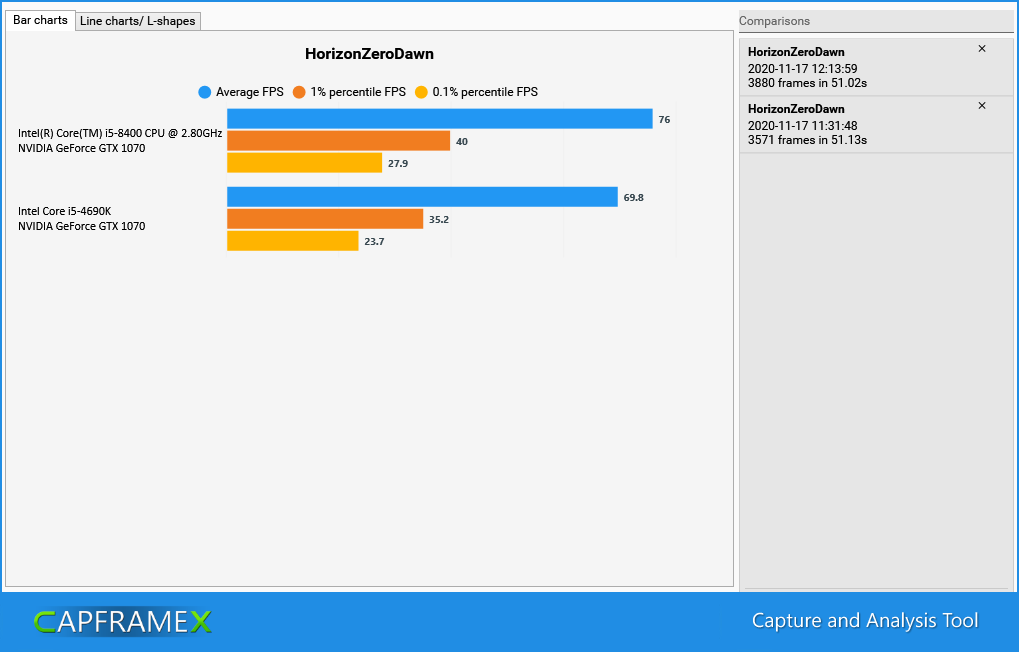Click the Intel Core i5-4690K label
1019x652 pixels.
click(x=65, y=211)
